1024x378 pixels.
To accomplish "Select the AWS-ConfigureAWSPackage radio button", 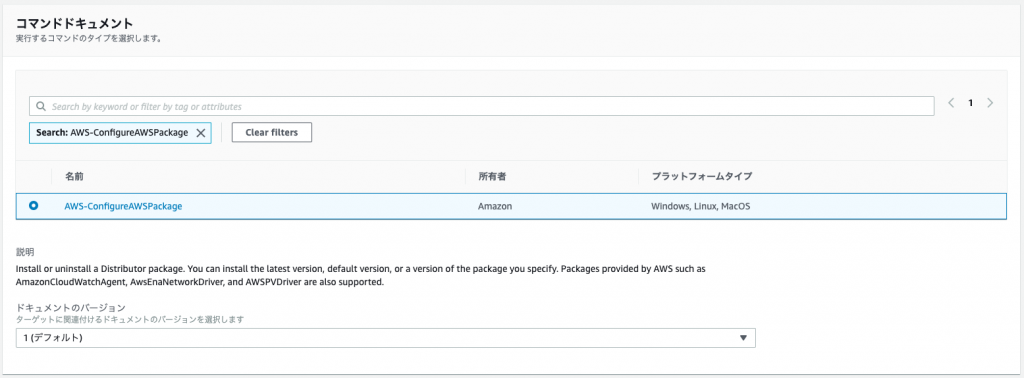I will click(x=33, y=206).
